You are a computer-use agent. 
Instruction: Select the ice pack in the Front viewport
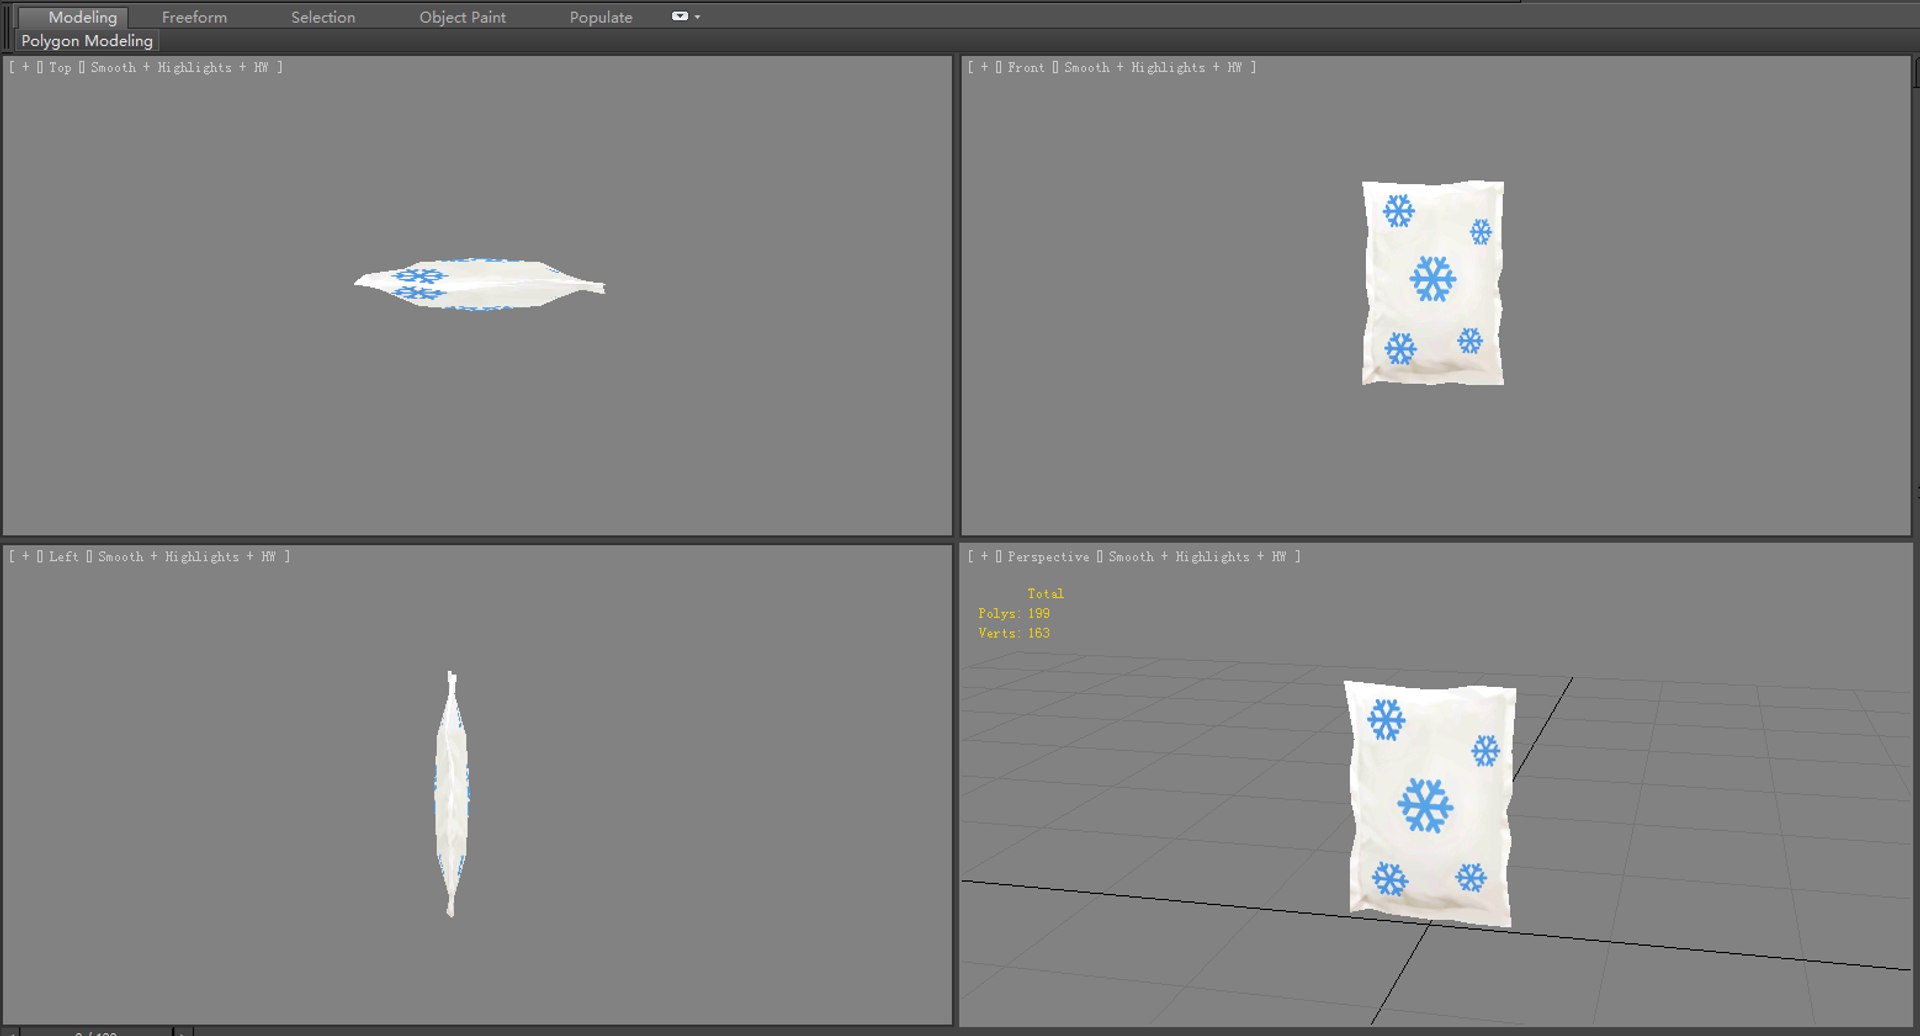tap(1433, 282)
